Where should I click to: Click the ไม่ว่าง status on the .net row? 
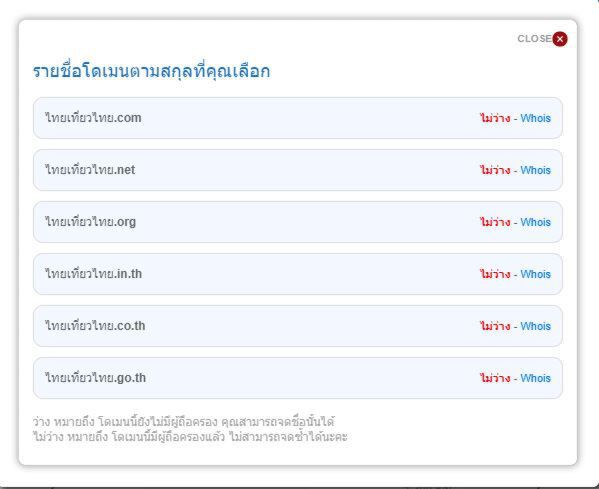(x=495, y=170)
